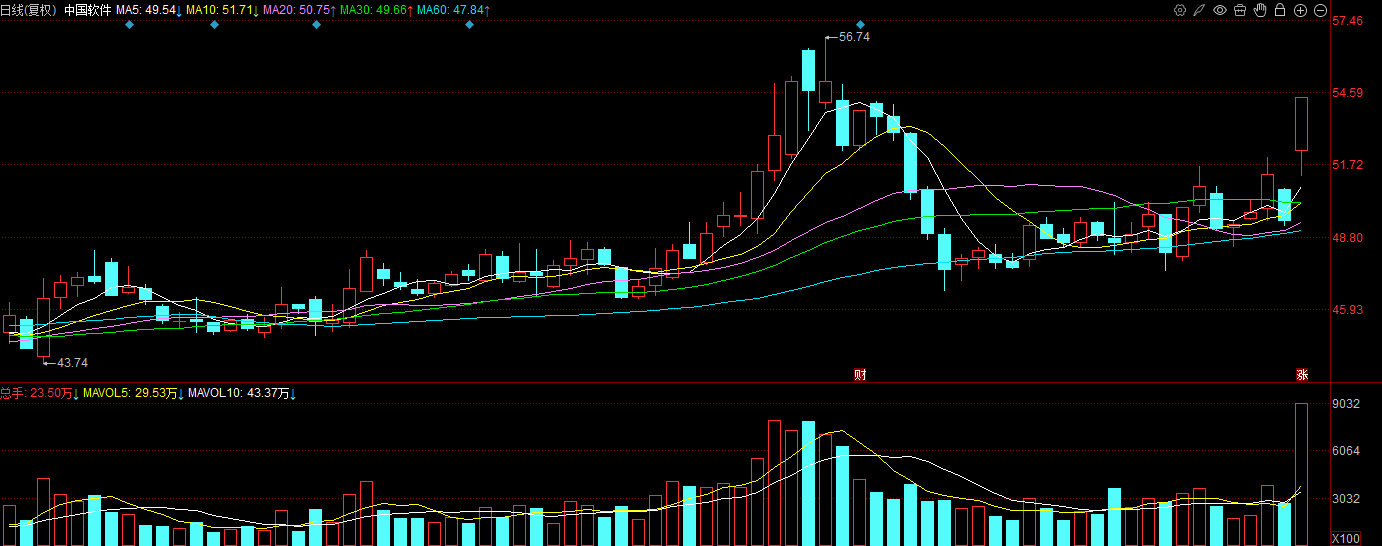The width and height of the screenshot is (1382, 546).
Task: Click the red 涨 marker
Action: click(1302, 375)
